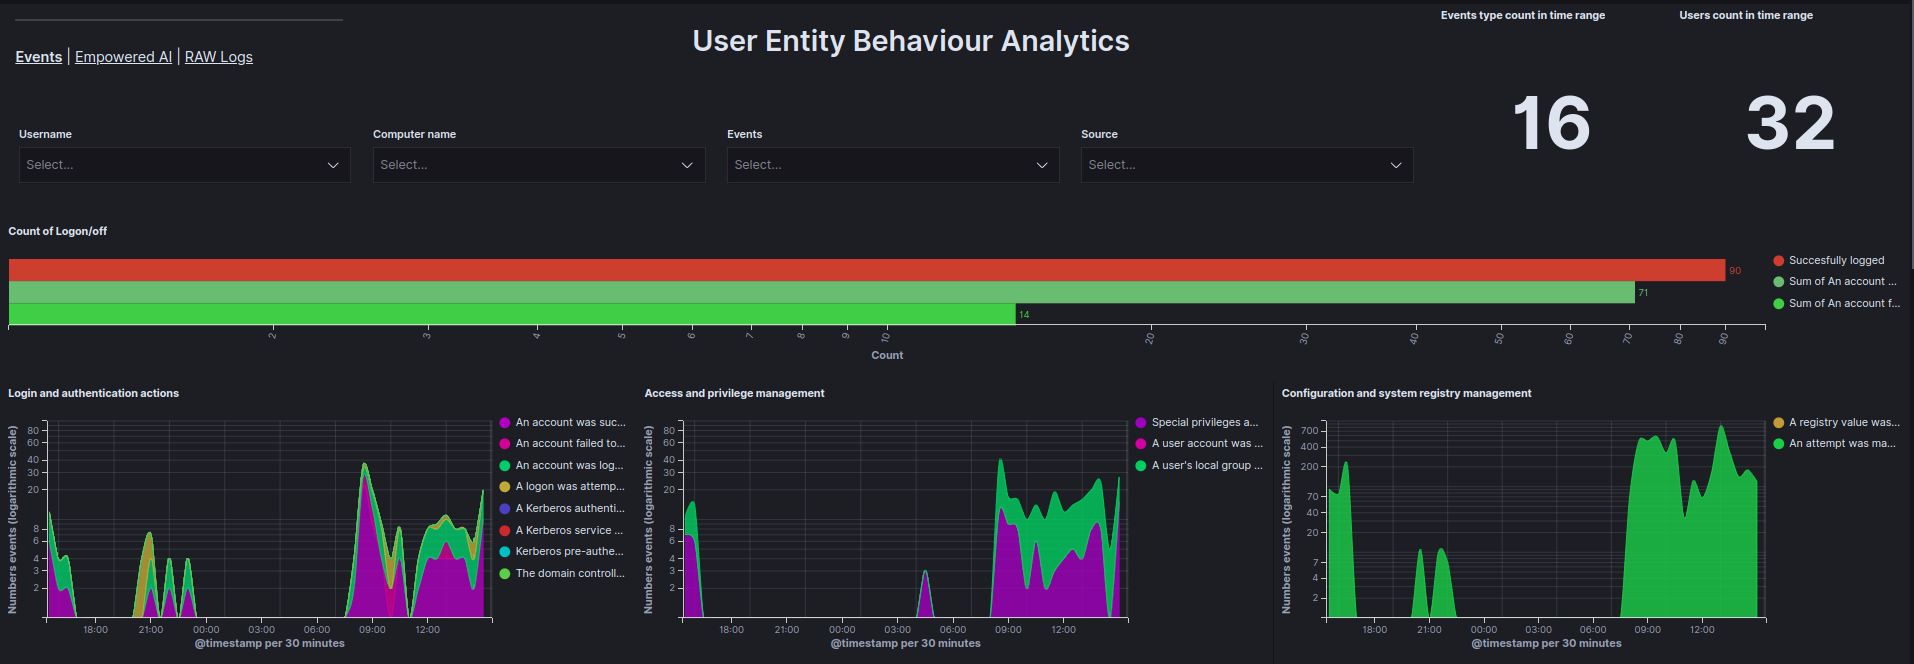Click the Source dropdown chevron arrow
The height and width of the screenshot is (664, 1914).
coord(1396,165)
